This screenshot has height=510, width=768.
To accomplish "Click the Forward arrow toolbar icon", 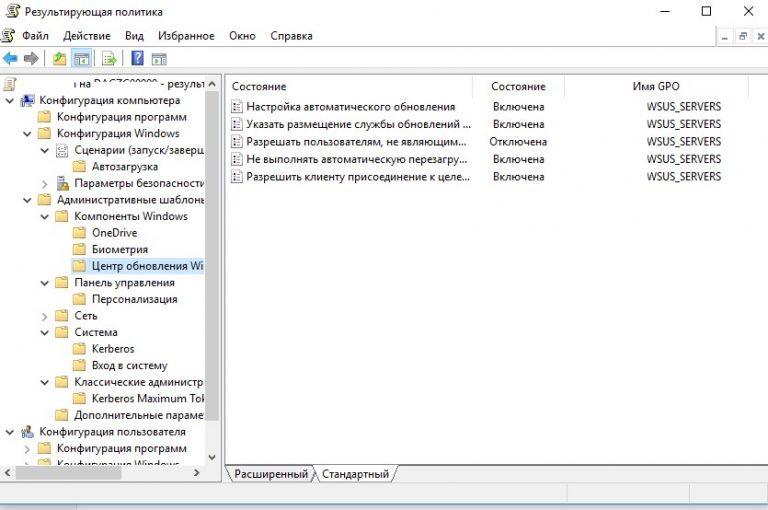I will [x=31, y=58].
